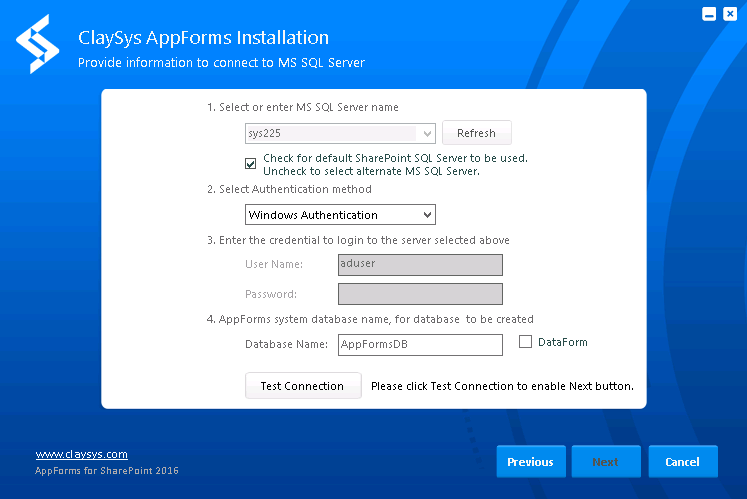
Task: Minimize the installer window
Action: 709,14
